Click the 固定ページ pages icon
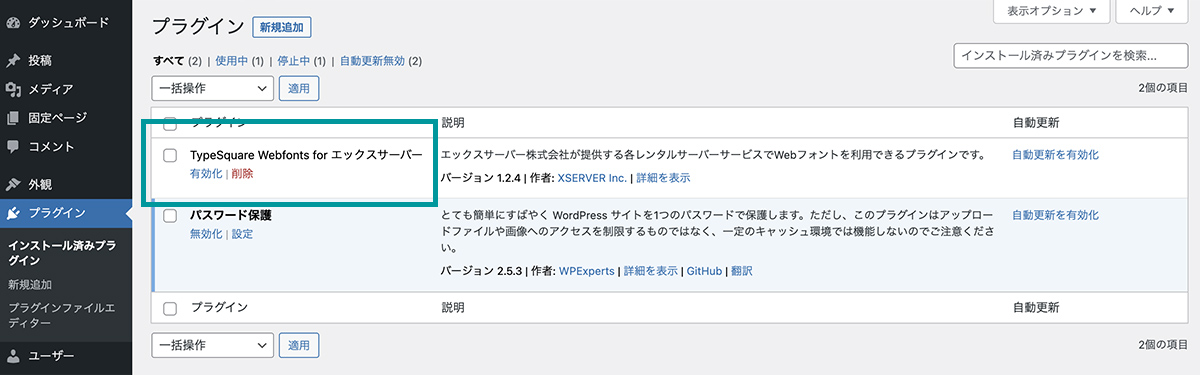The image size is (1200, 375). (x=13, y=118)
